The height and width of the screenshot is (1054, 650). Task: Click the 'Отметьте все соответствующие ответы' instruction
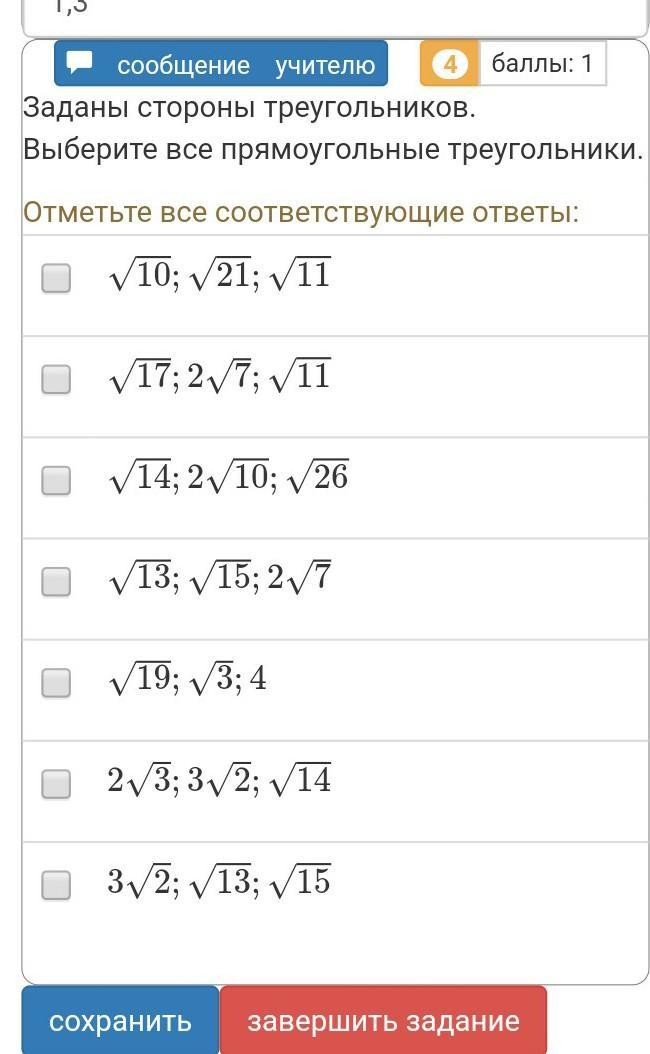(x=301, y=212)
